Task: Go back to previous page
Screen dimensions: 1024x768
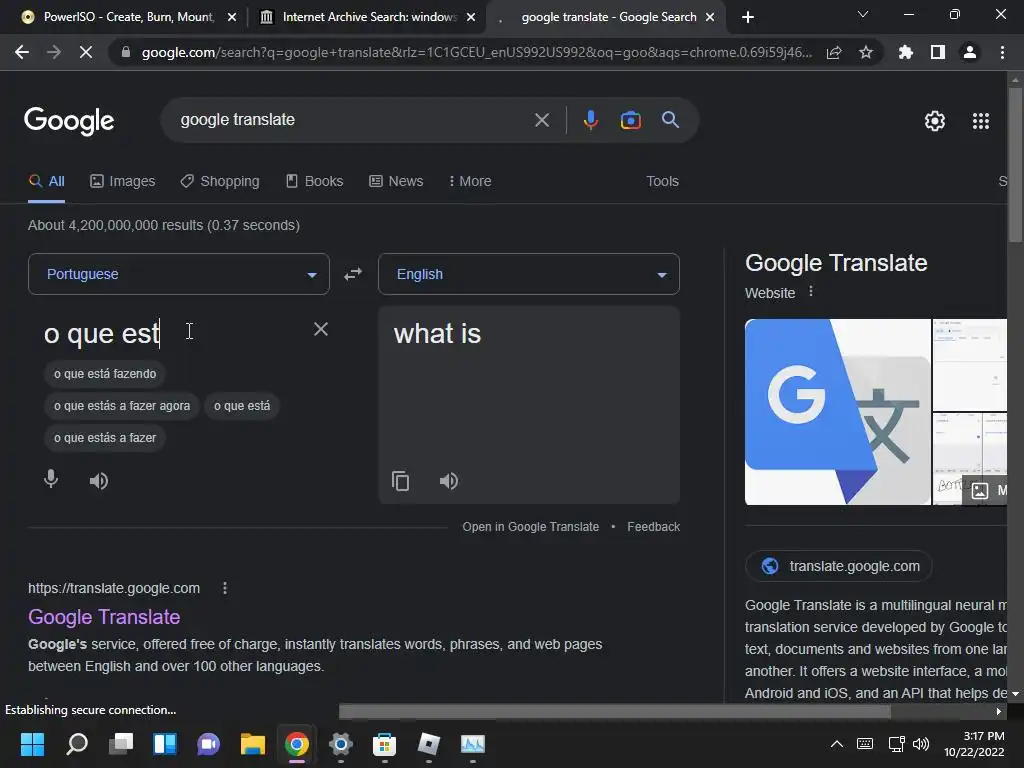Action: [22, 52]
